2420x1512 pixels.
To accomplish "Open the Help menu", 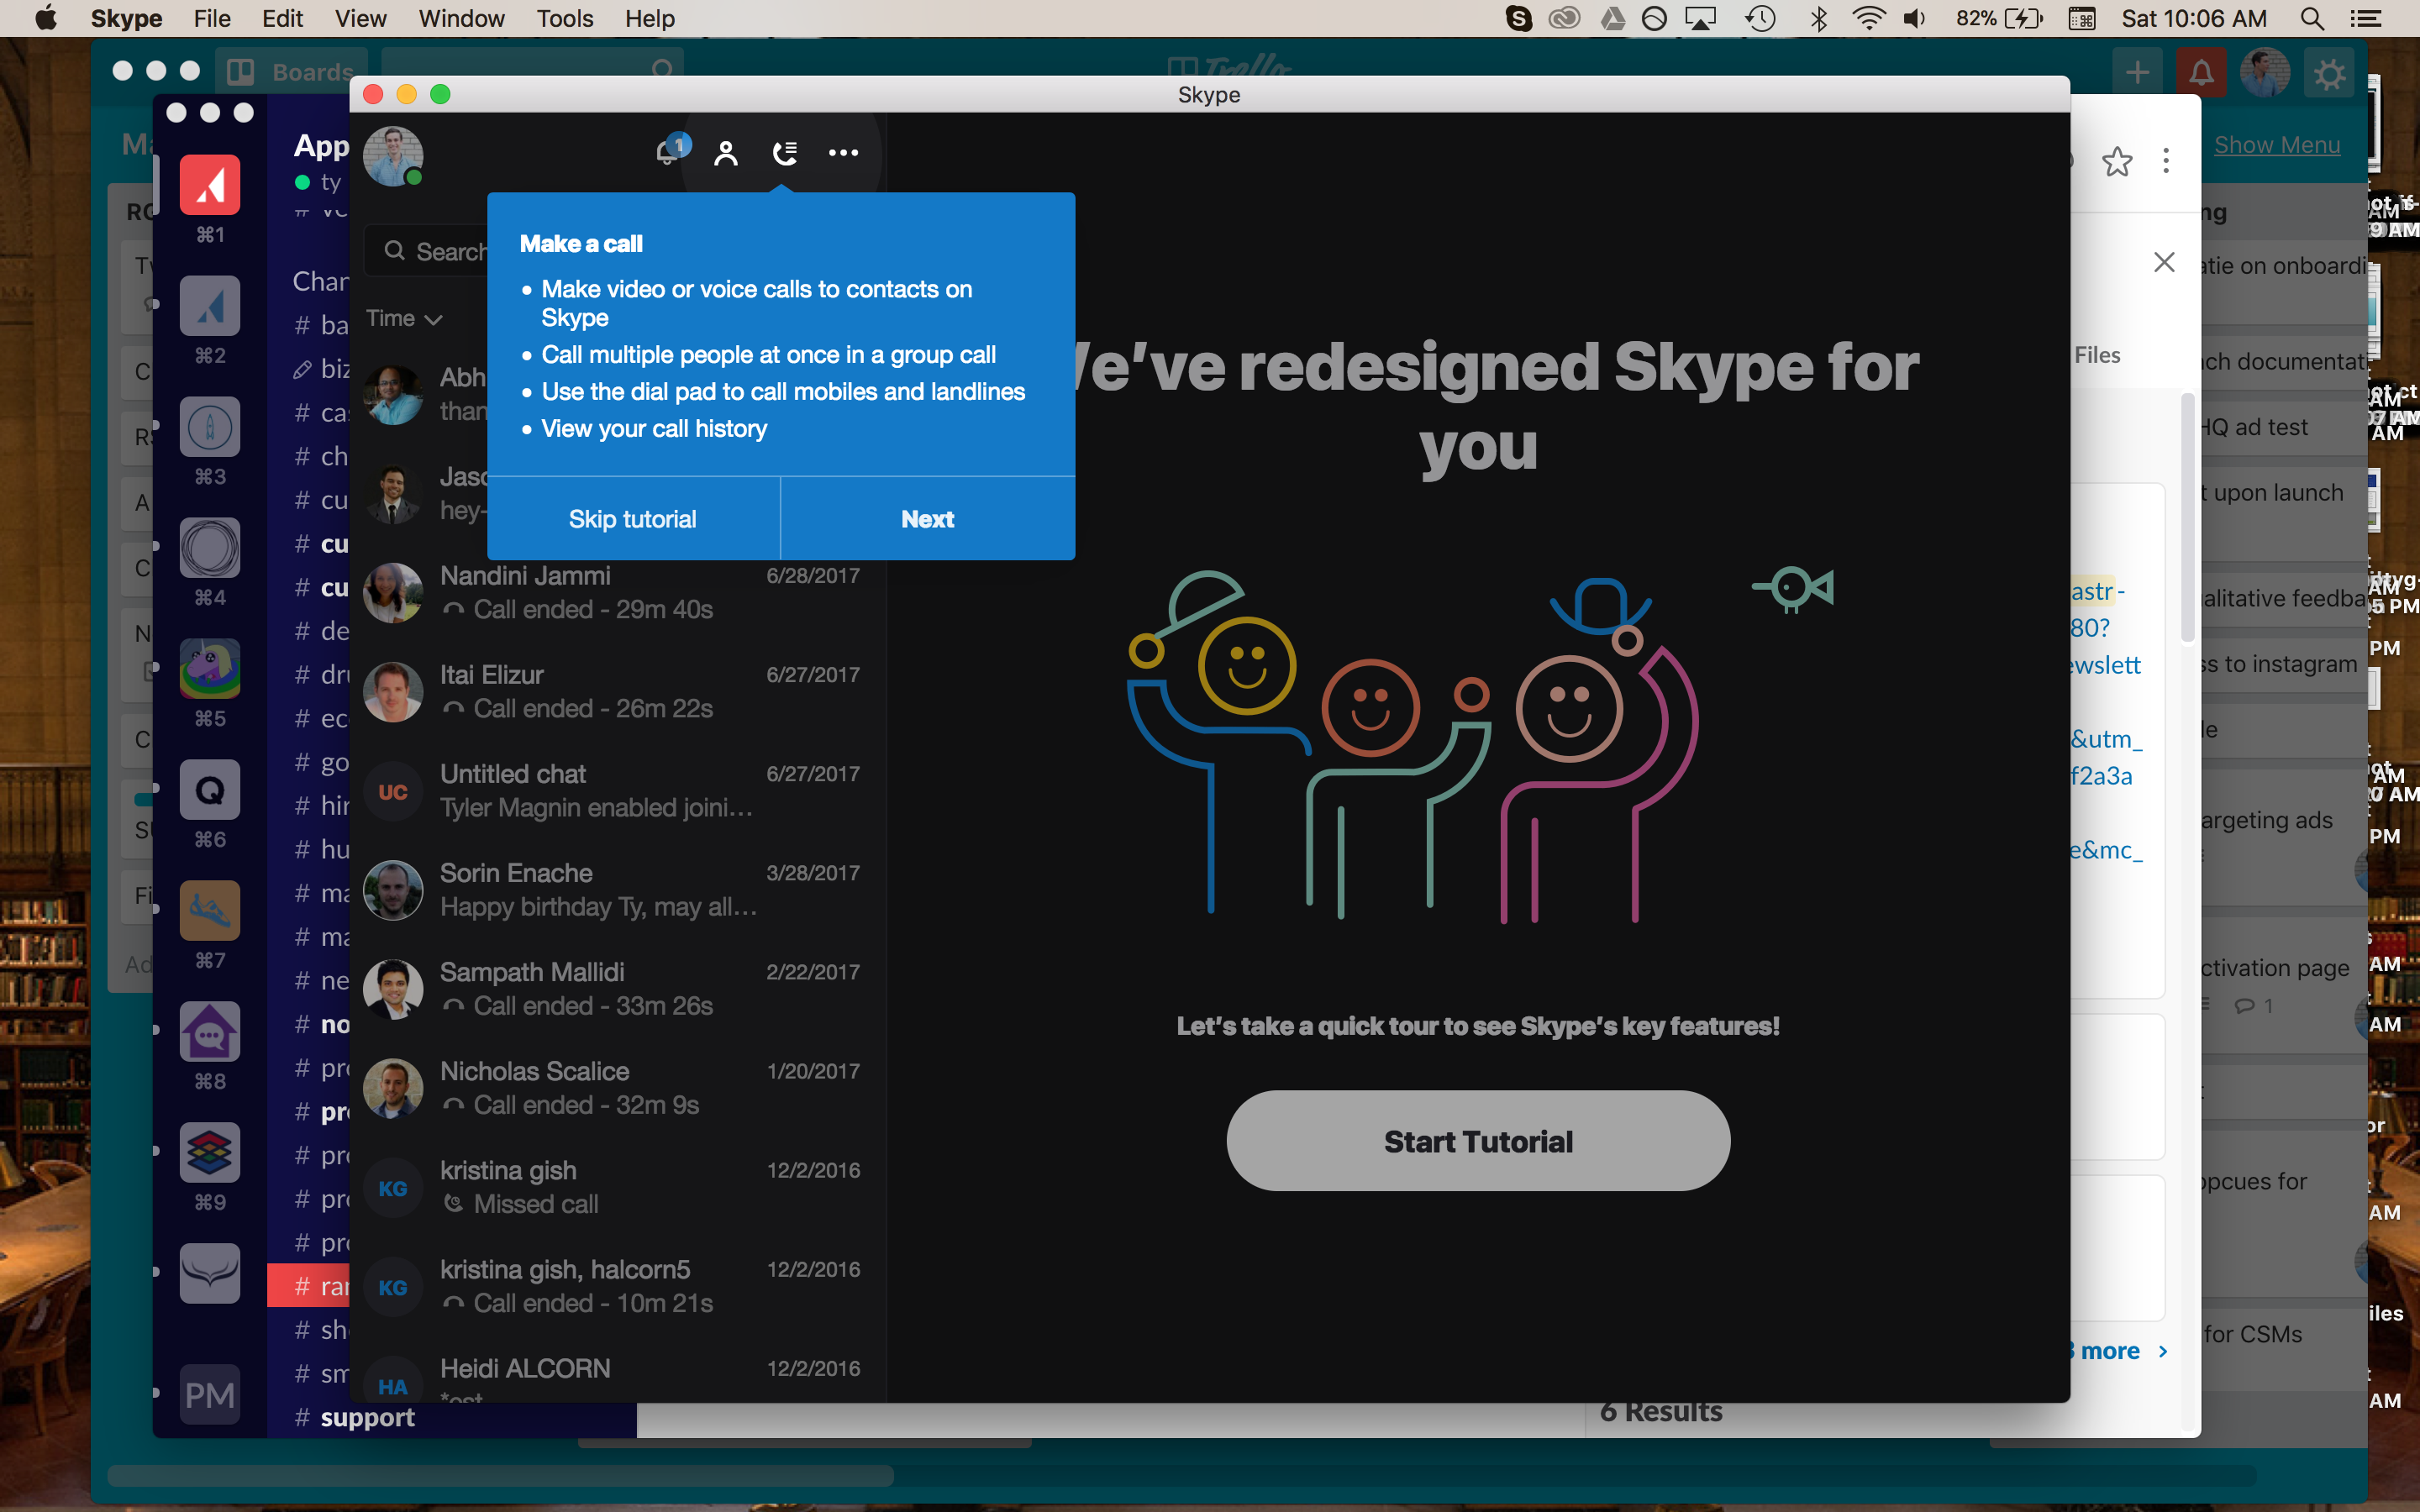I will click(x=650, y=18).
